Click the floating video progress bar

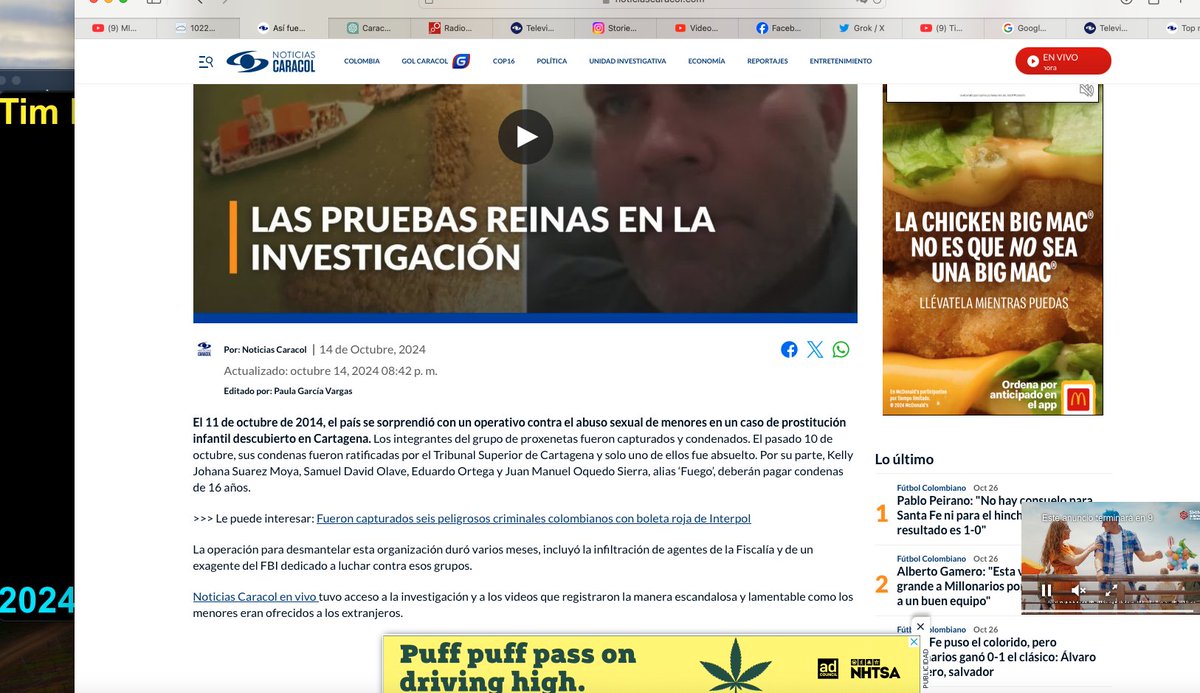click(x=1110, y=610)
